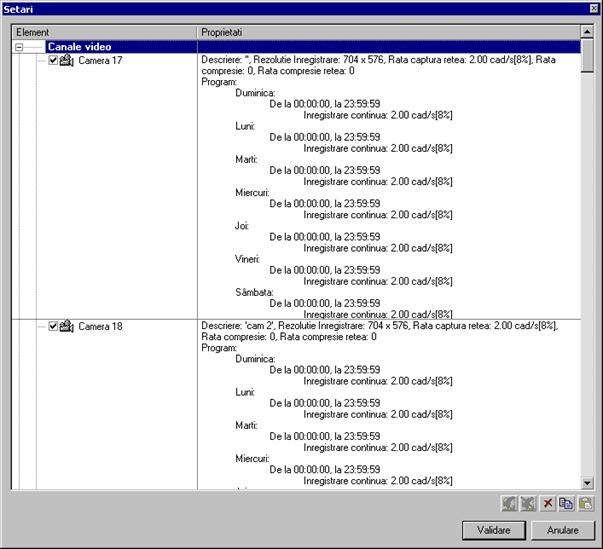Select the Canale video row
The image size is (603, 549).
(x=79, y=47)
